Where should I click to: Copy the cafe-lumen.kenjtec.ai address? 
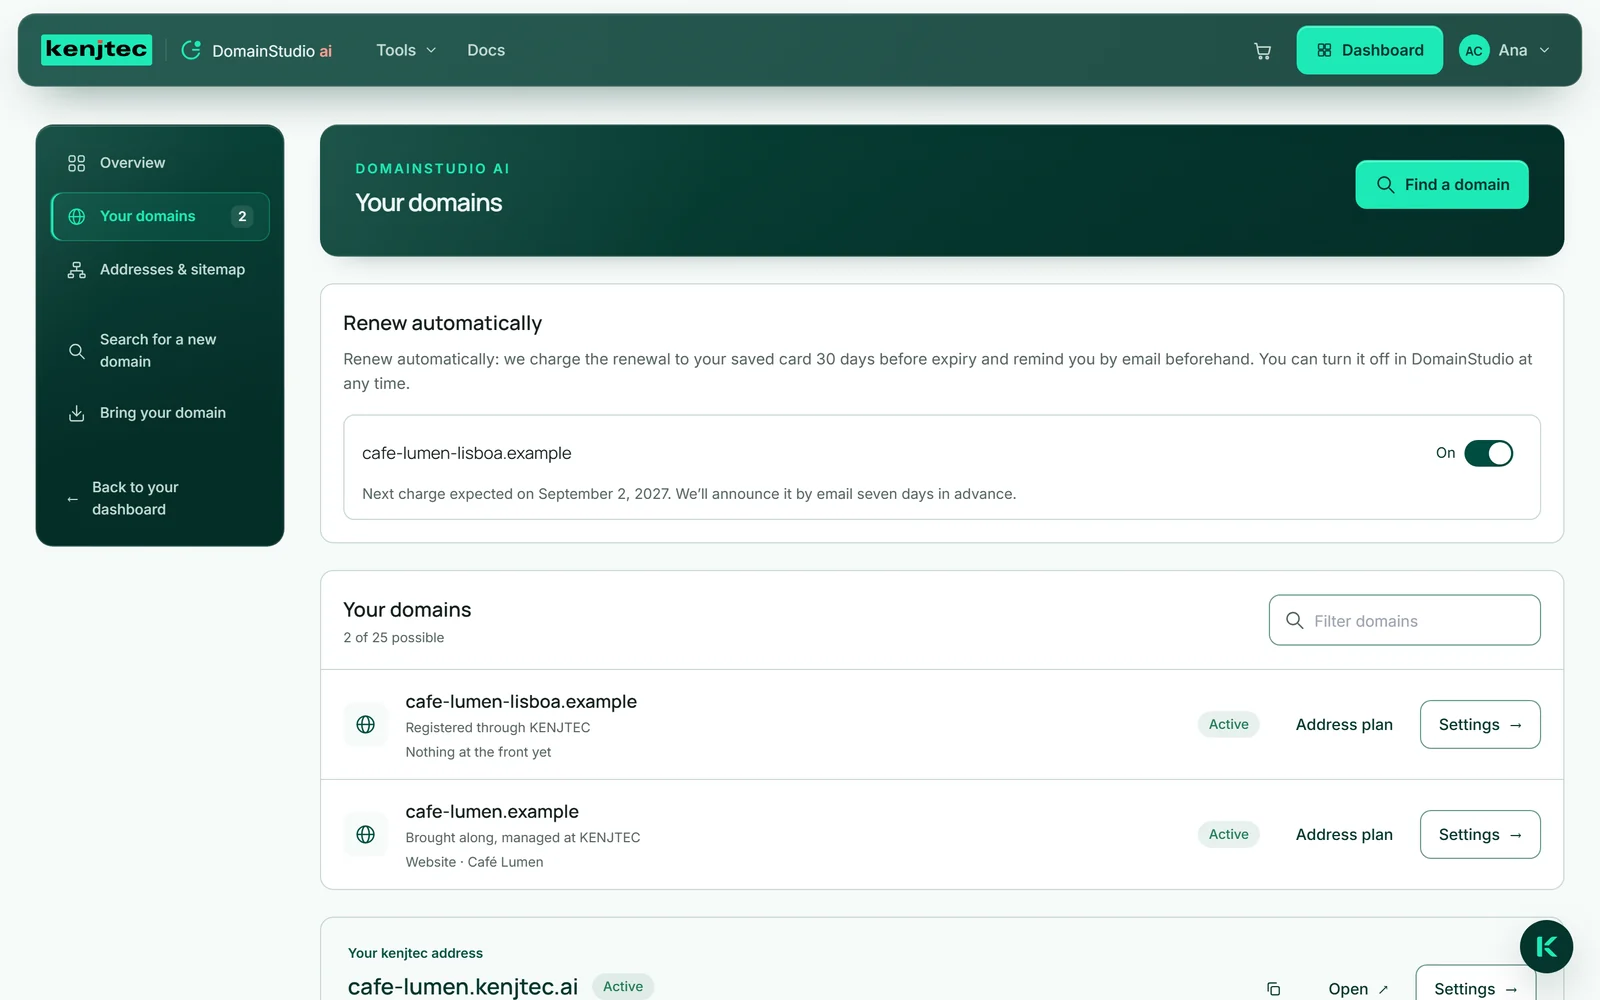click(x=1273, y=989)
